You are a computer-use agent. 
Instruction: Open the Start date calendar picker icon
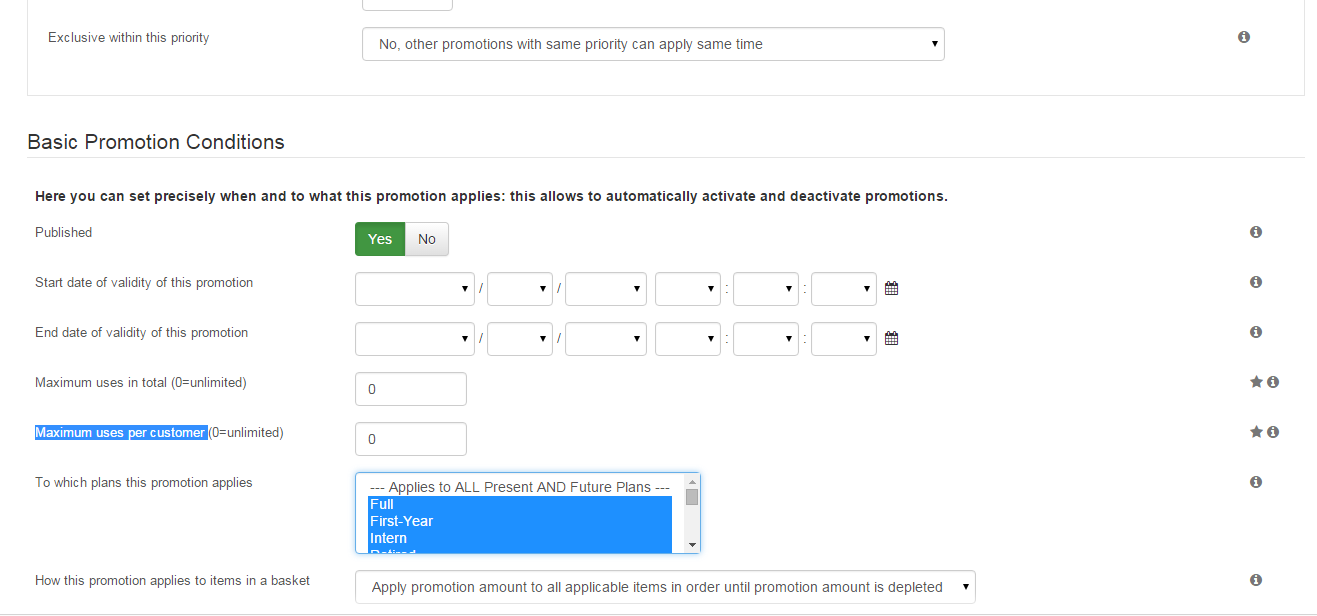[892, 289]
